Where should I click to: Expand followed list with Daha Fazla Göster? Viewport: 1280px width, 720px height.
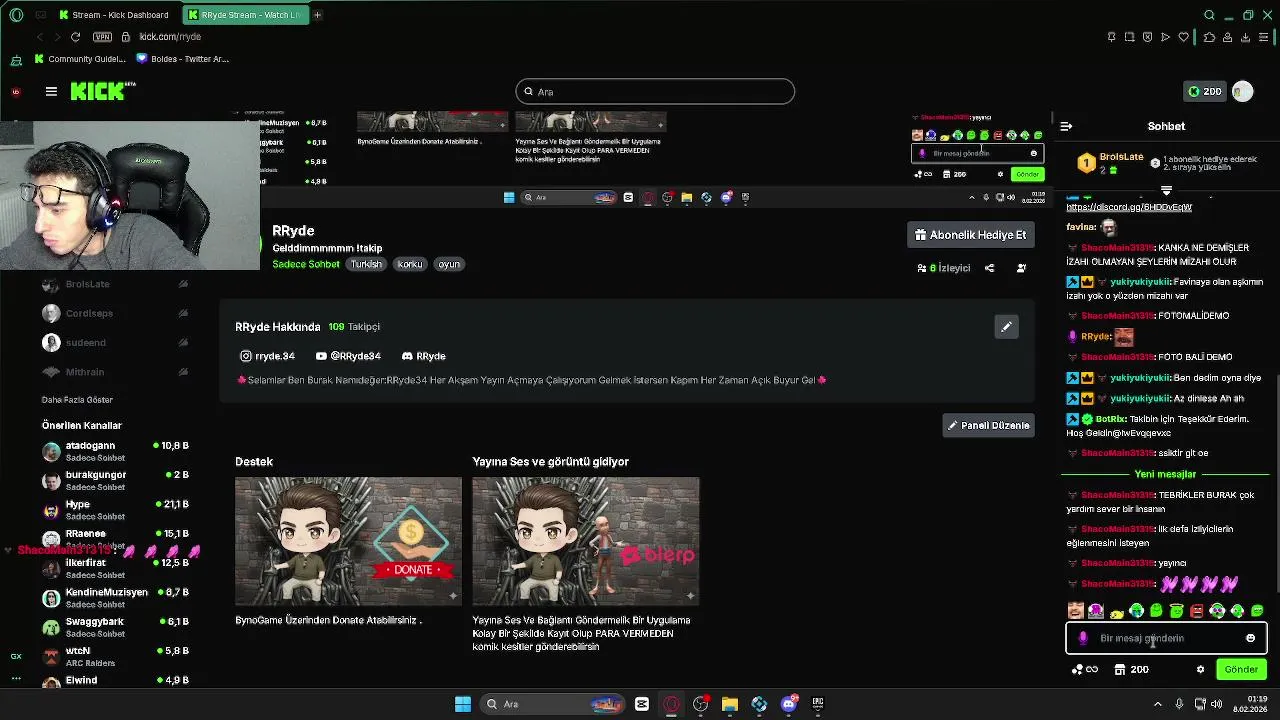pos(77,400)
